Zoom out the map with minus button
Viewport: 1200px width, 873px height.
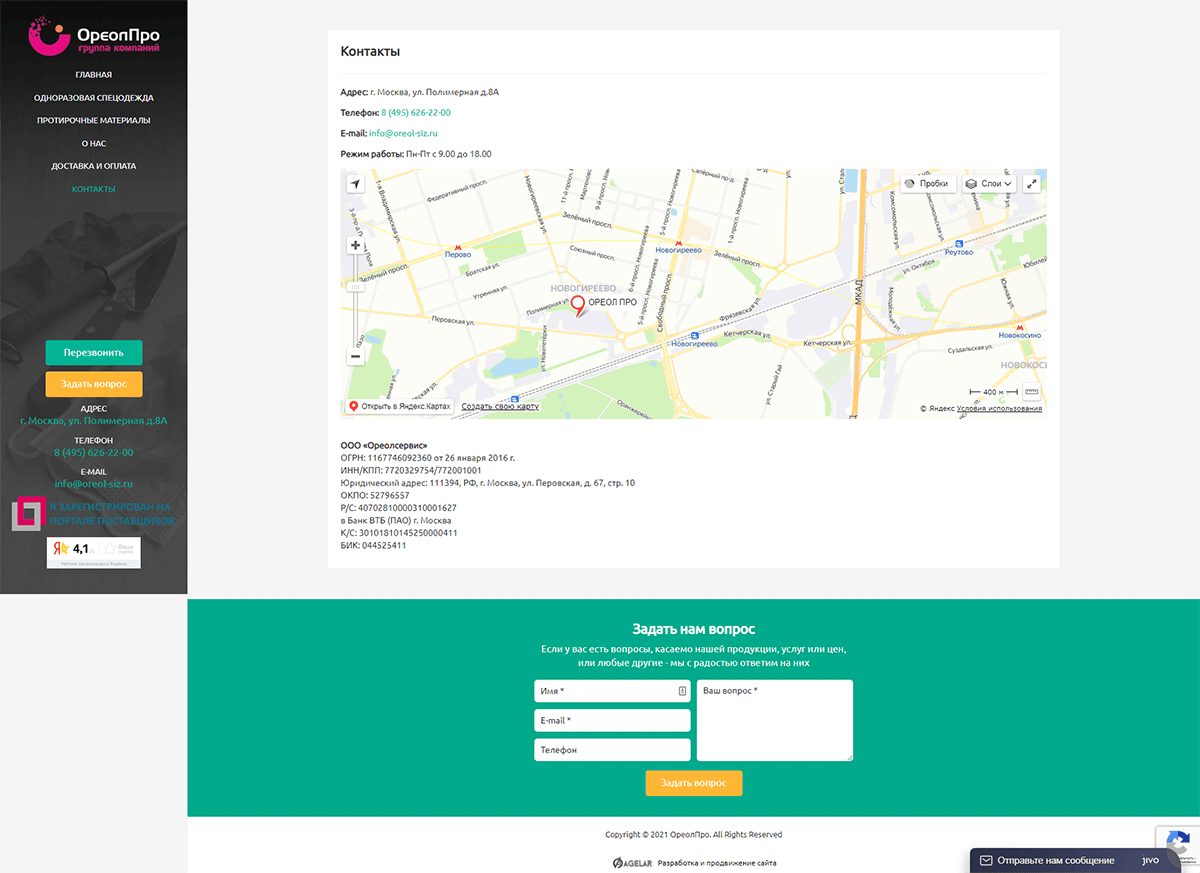(x=355, y=356)
